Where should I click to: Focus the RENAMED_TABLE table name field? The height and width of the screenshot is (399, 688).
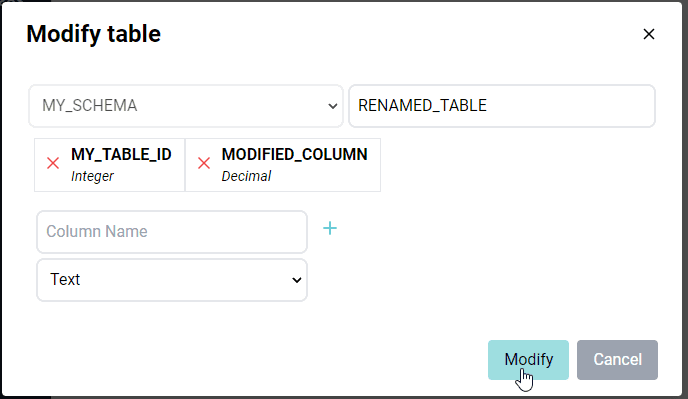pyautogui.click(x=502, y=106)
